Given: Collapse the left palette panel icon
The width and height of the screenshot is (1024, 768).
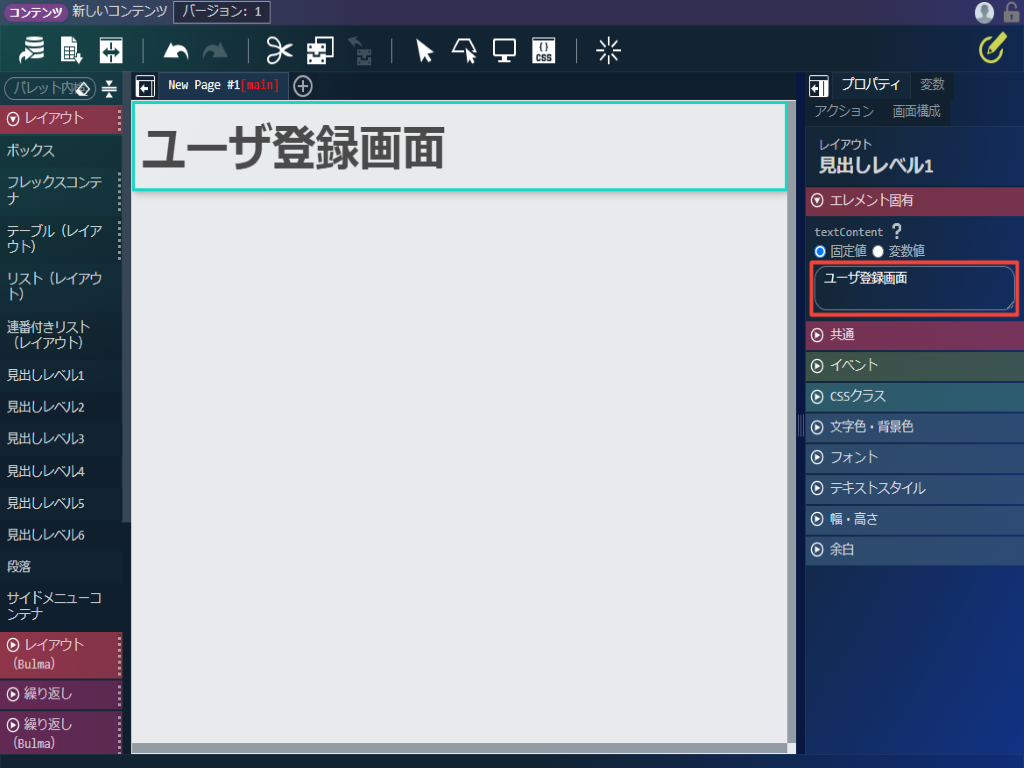Looking at the screenshot, I should coord(145,86).
